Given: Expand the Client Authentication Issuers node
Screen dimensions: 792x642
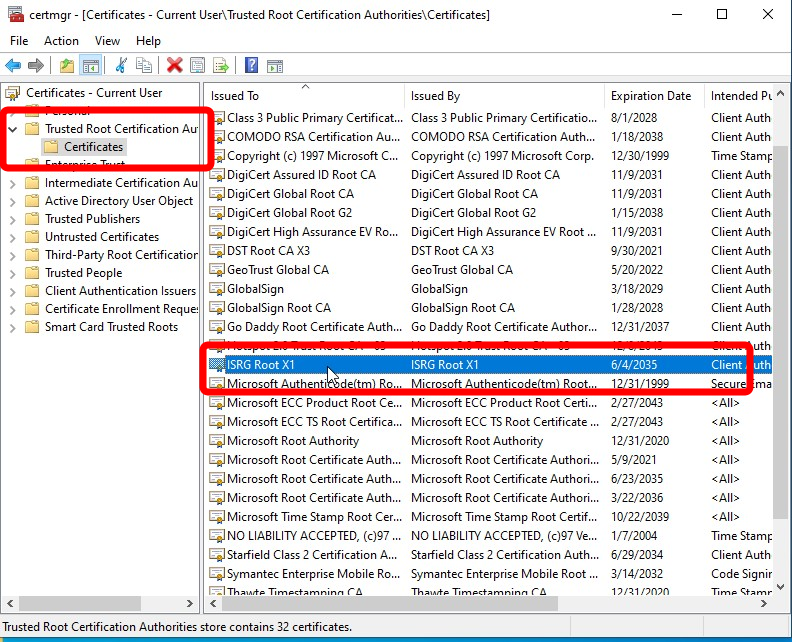Looking at the screenshot, I should 13,291.
